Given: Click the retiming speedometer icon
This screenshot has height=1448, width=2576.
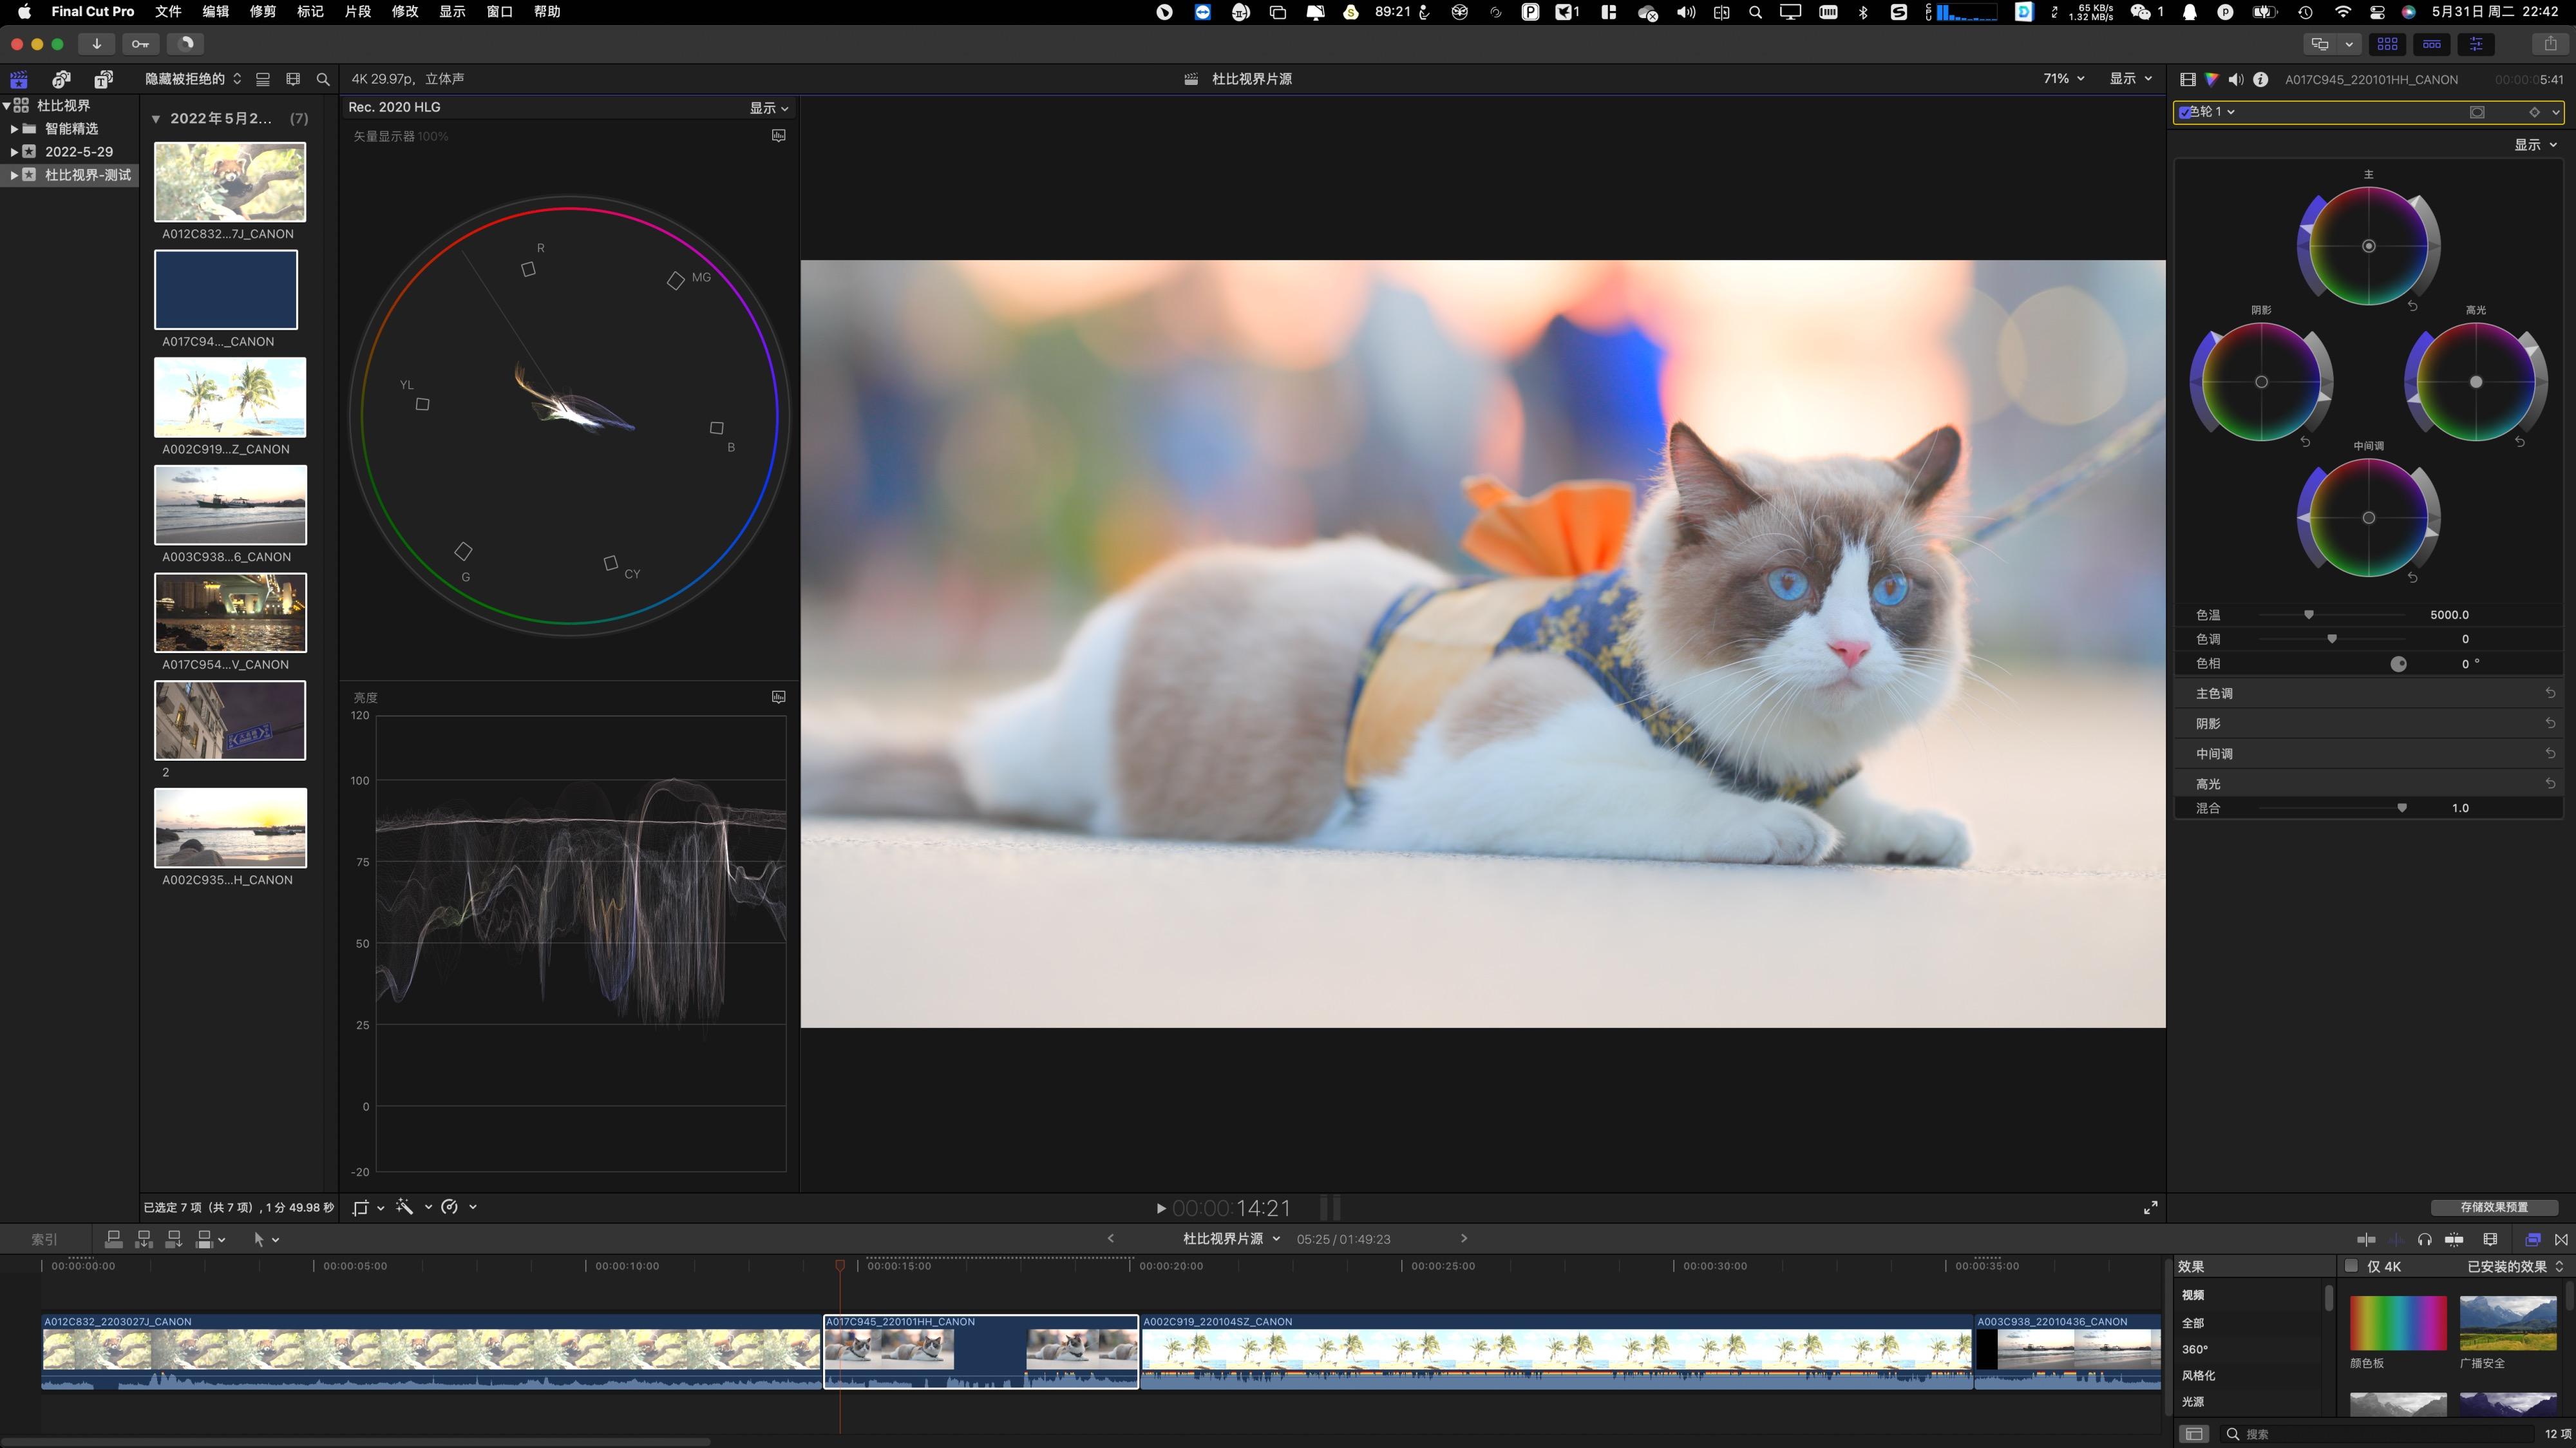Looking at the screenshot, I should [x=450, y=1207].
